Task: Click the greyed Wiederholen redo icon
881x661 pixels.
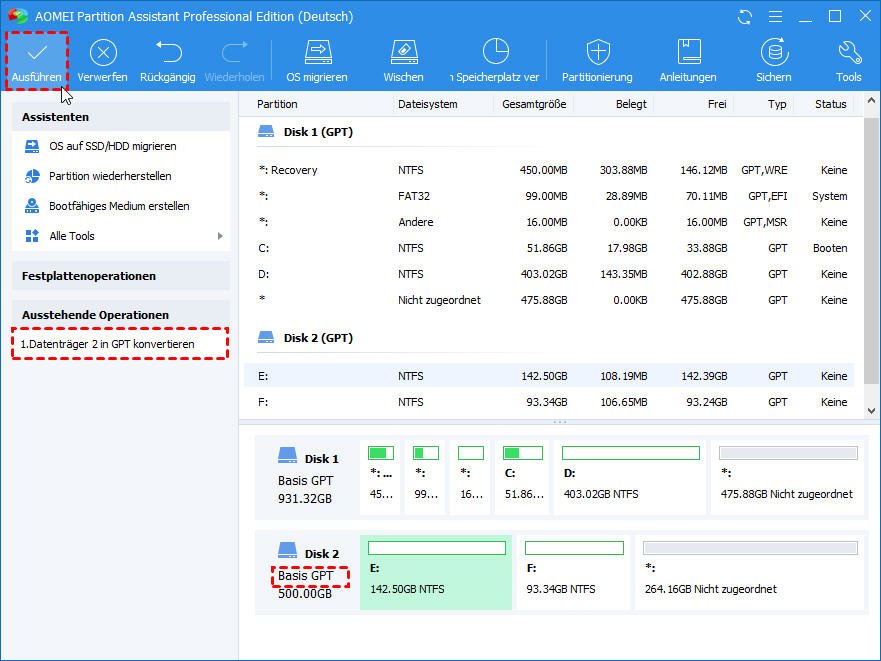Action: pos(234,52)
